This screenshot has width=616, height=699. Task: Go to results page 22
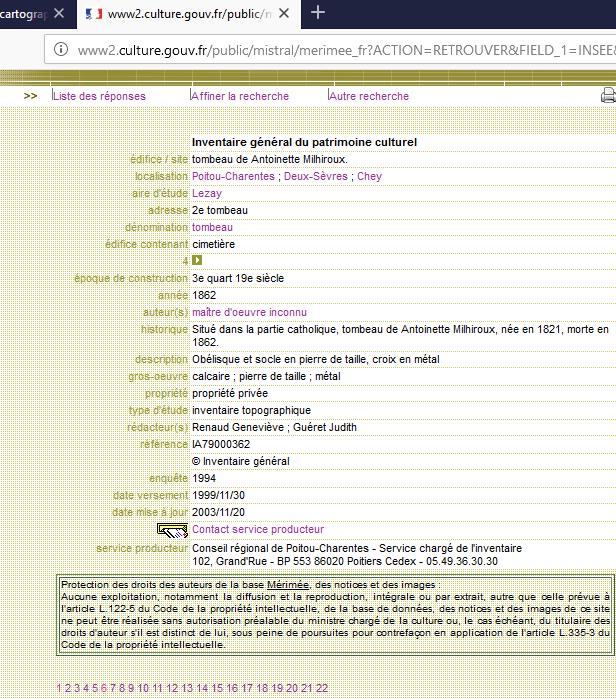pos(322,688)
